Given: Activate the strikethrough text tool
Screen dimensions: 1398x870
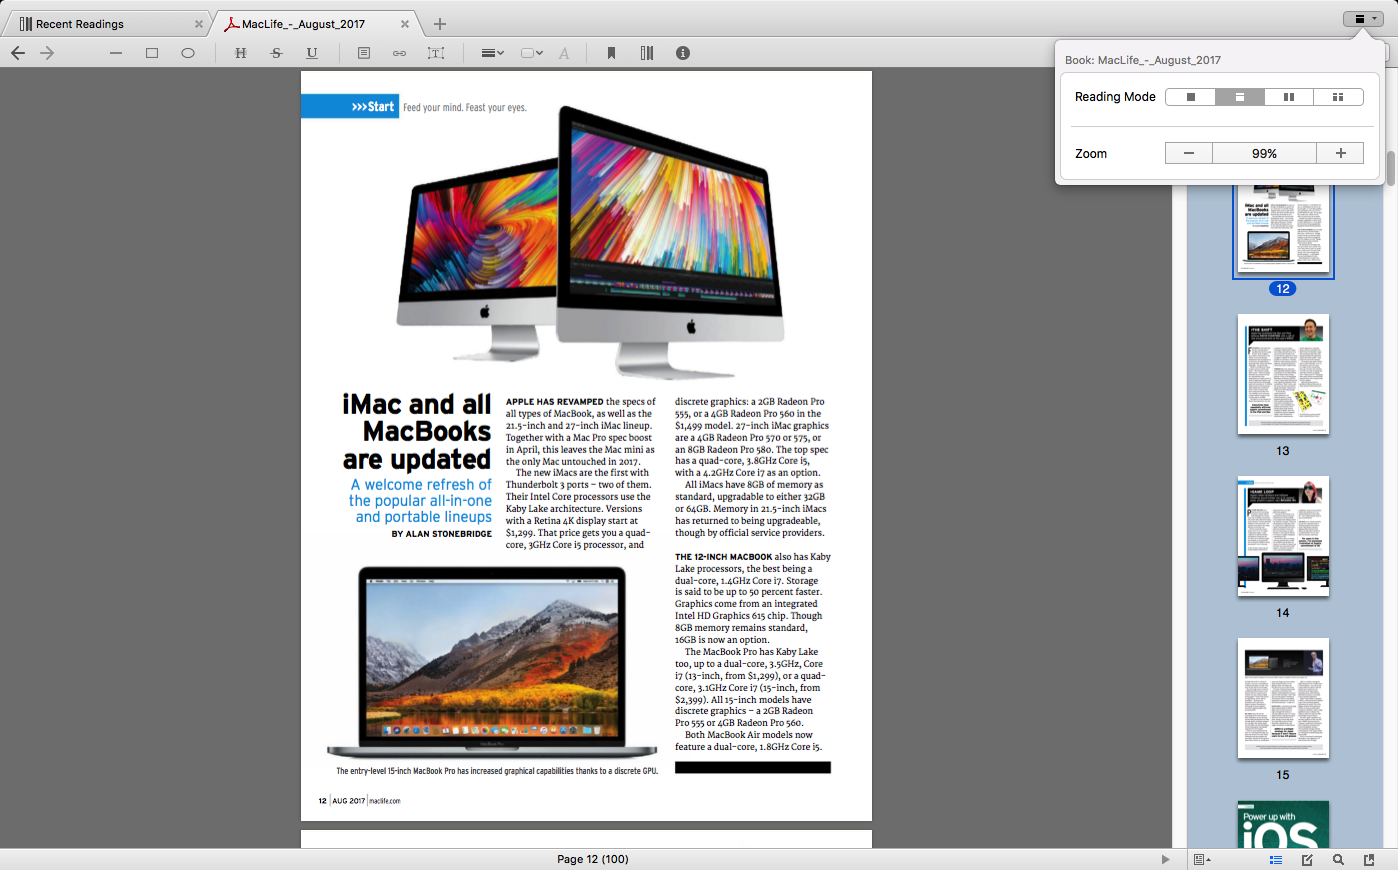Looking at the screenshot, I should point(276,53).
